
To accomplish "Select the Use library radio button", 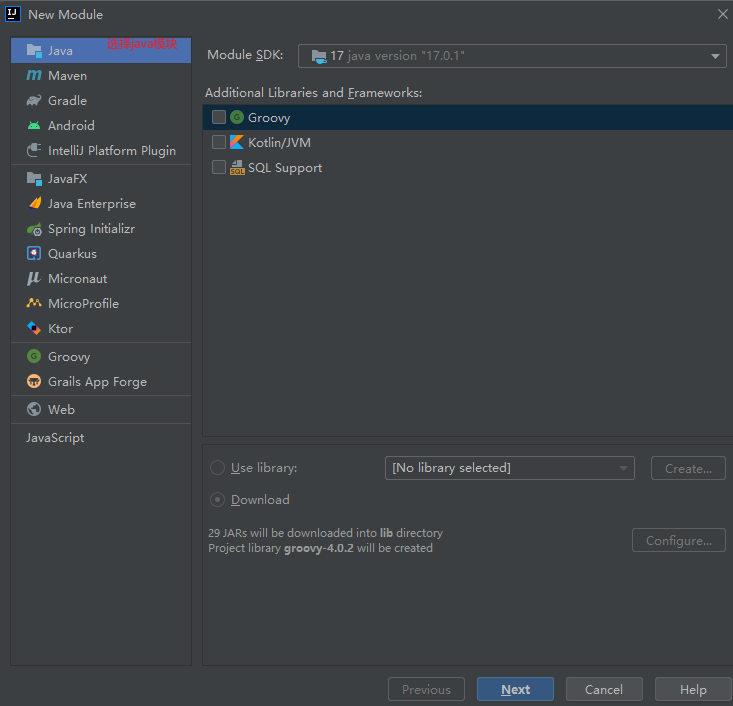I will click(x=217, y=468).
